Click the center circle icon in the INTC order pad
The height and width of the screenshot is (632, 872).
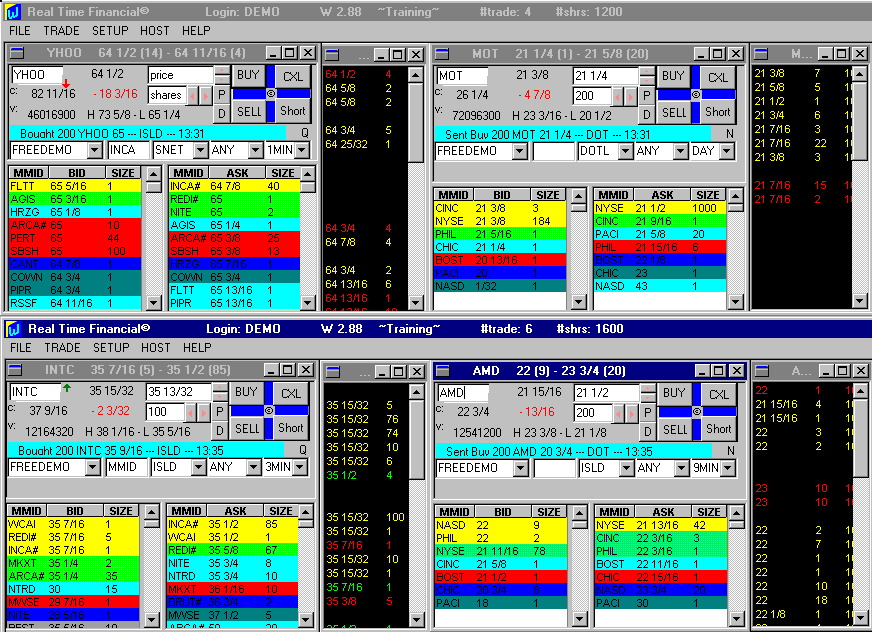269,411
